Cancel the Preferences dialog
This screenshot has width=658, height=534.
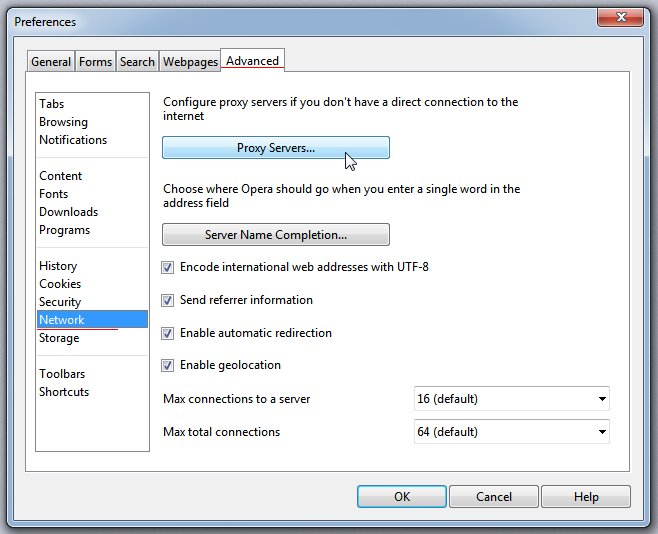pos(494,497)
